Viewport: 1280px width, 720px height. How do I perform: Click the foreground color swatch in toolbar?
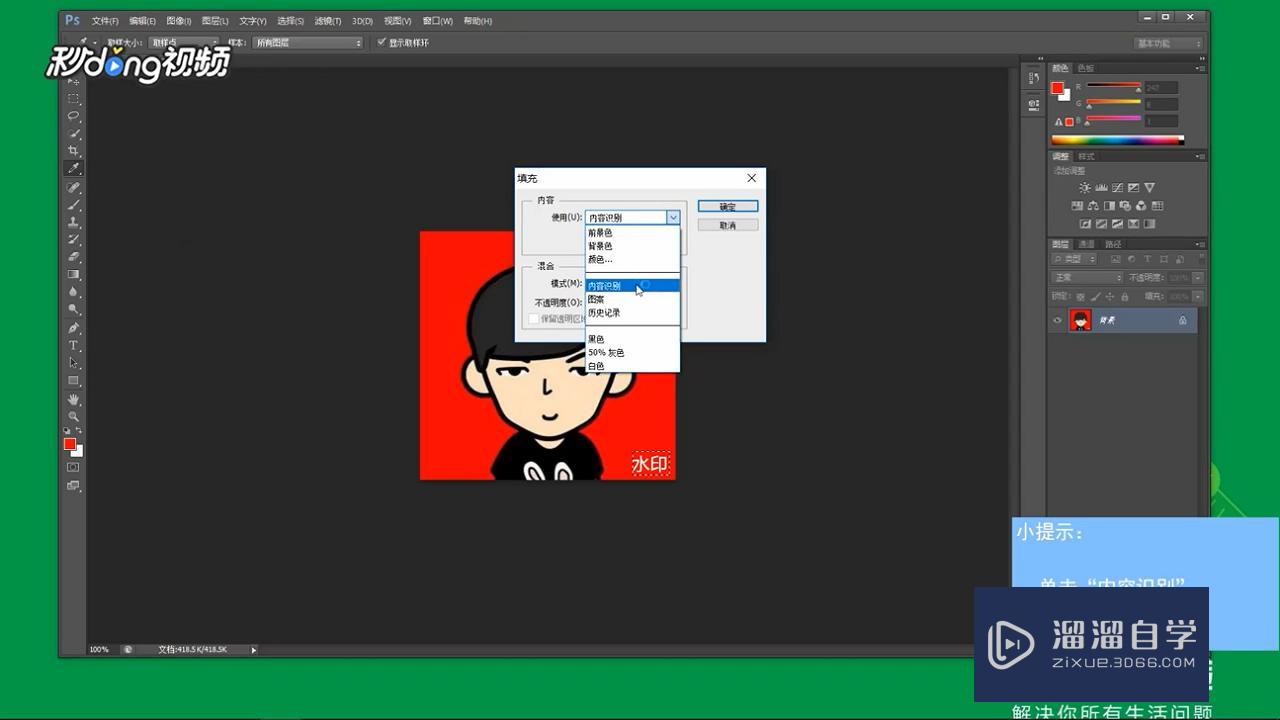(70, 444)
